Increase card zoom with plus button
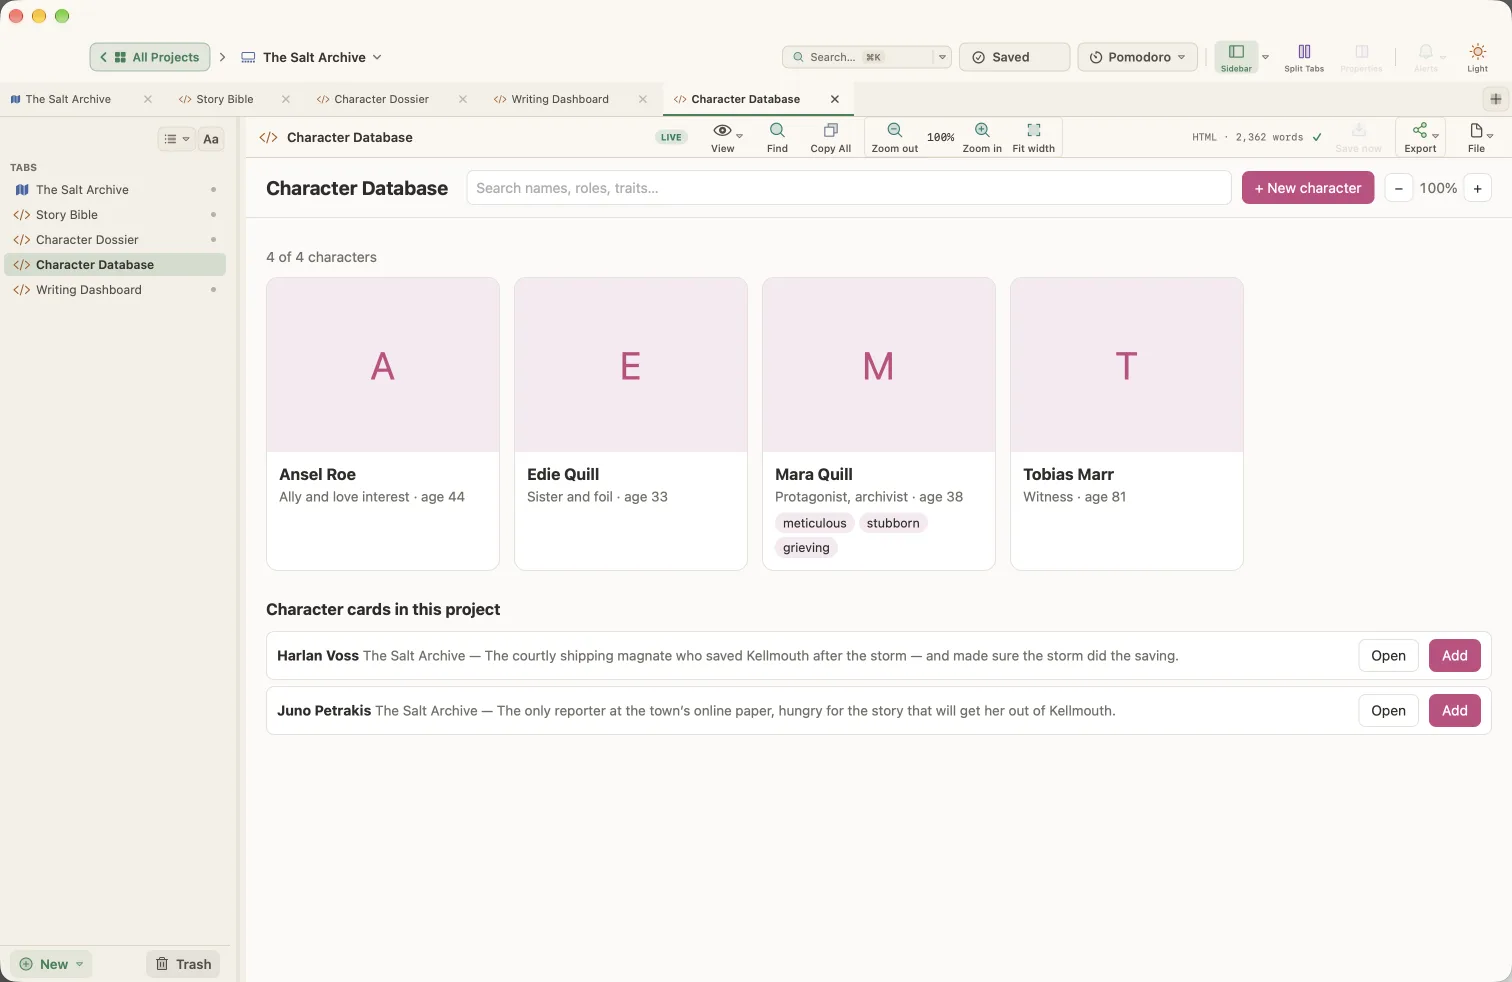 click(1478, 188)
